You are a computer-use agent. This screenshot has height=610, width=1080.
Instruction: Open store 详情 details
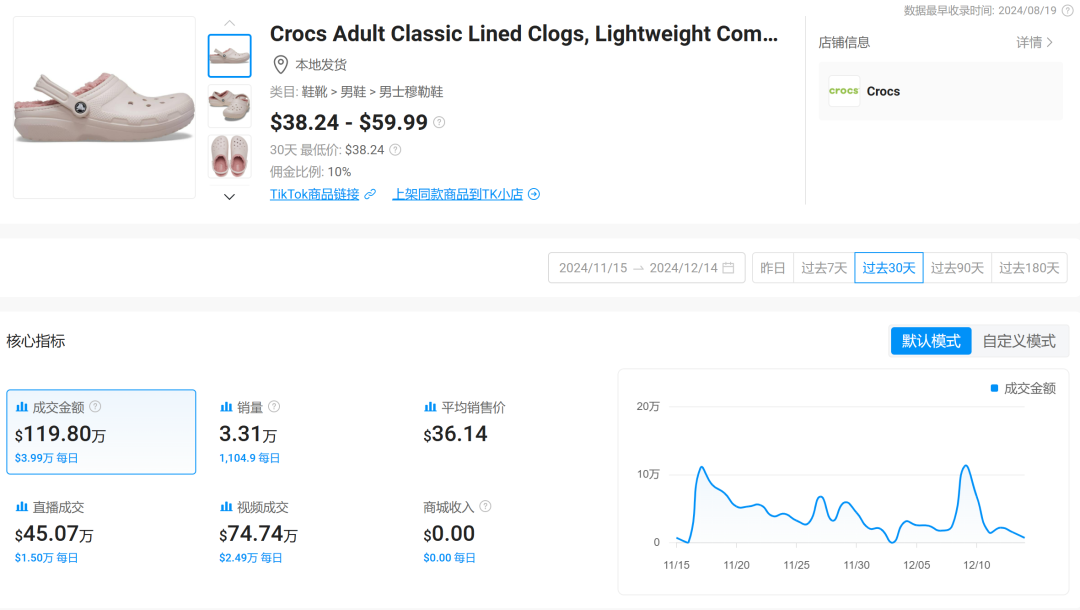(x=1034, y=42)
